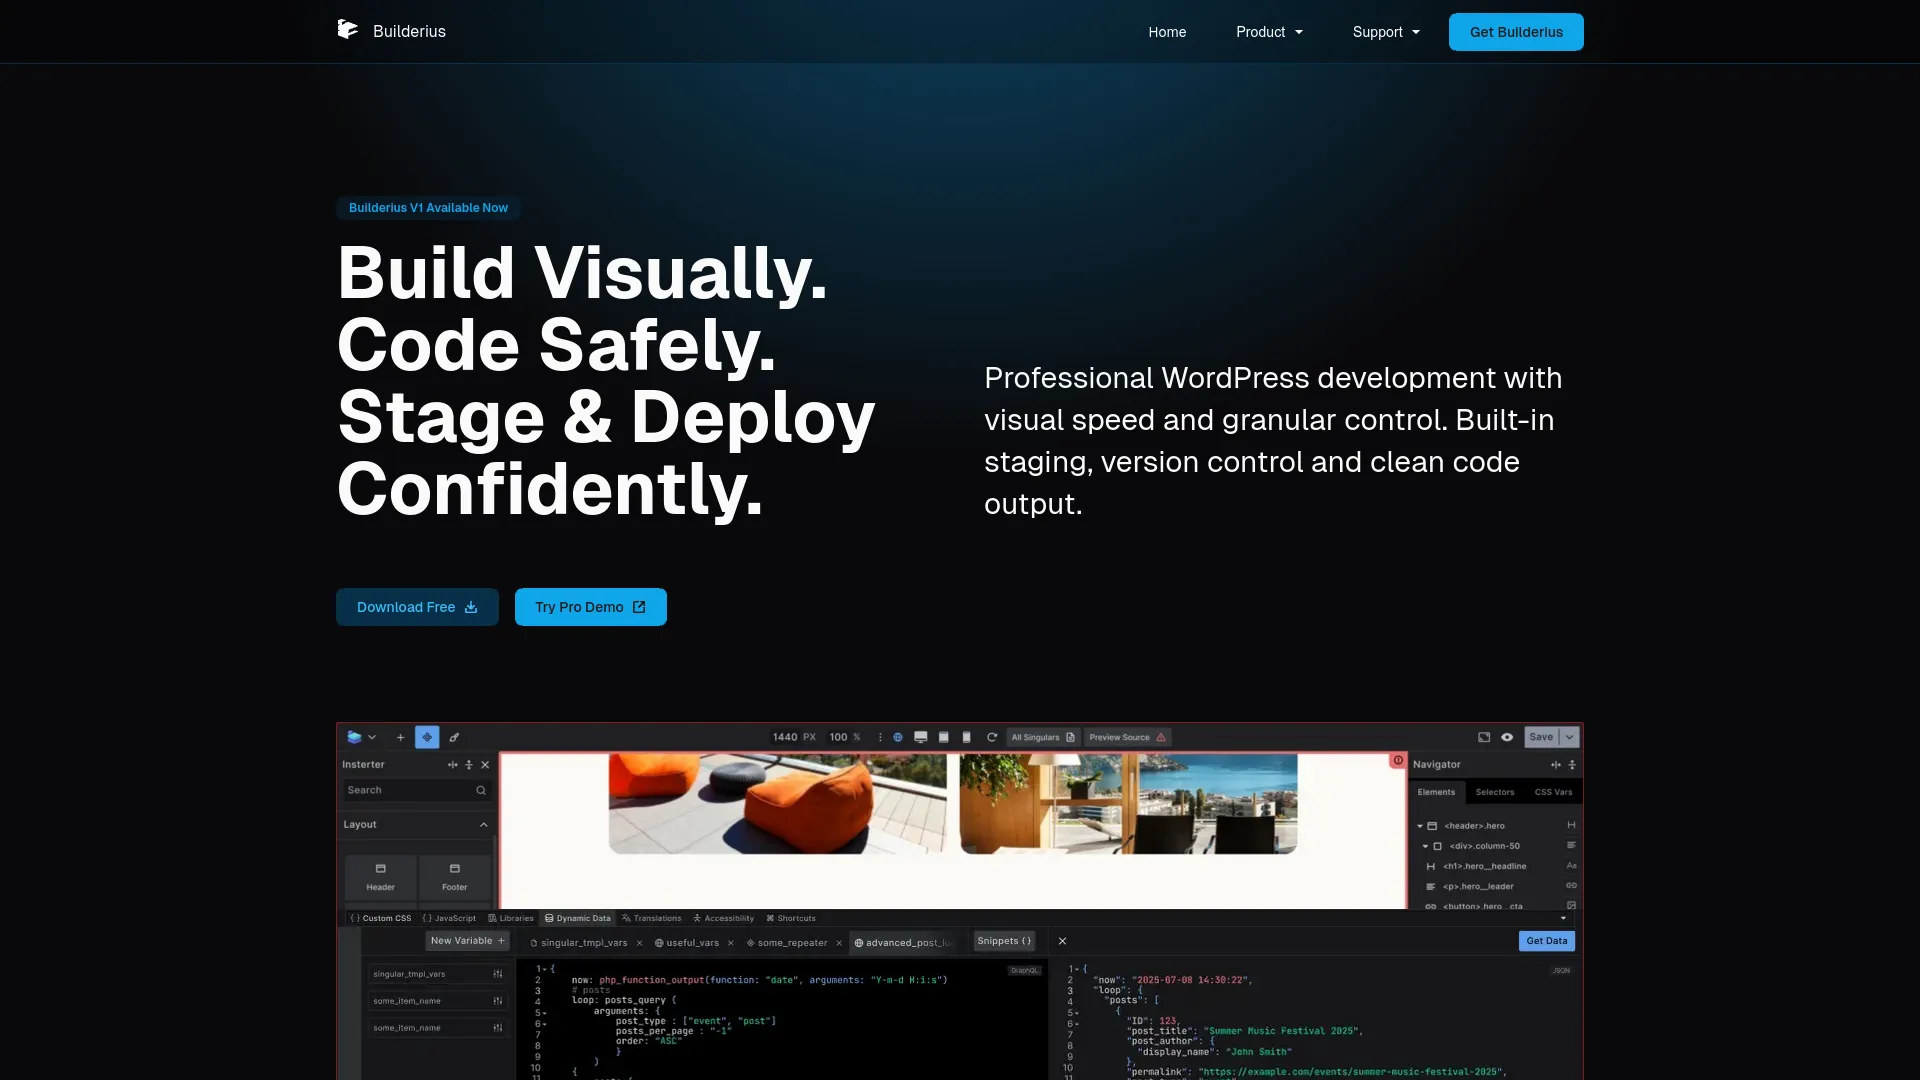1920x1080 pixels.
Task: Toggle the preview eye icon
Action: coord(1507,737)
